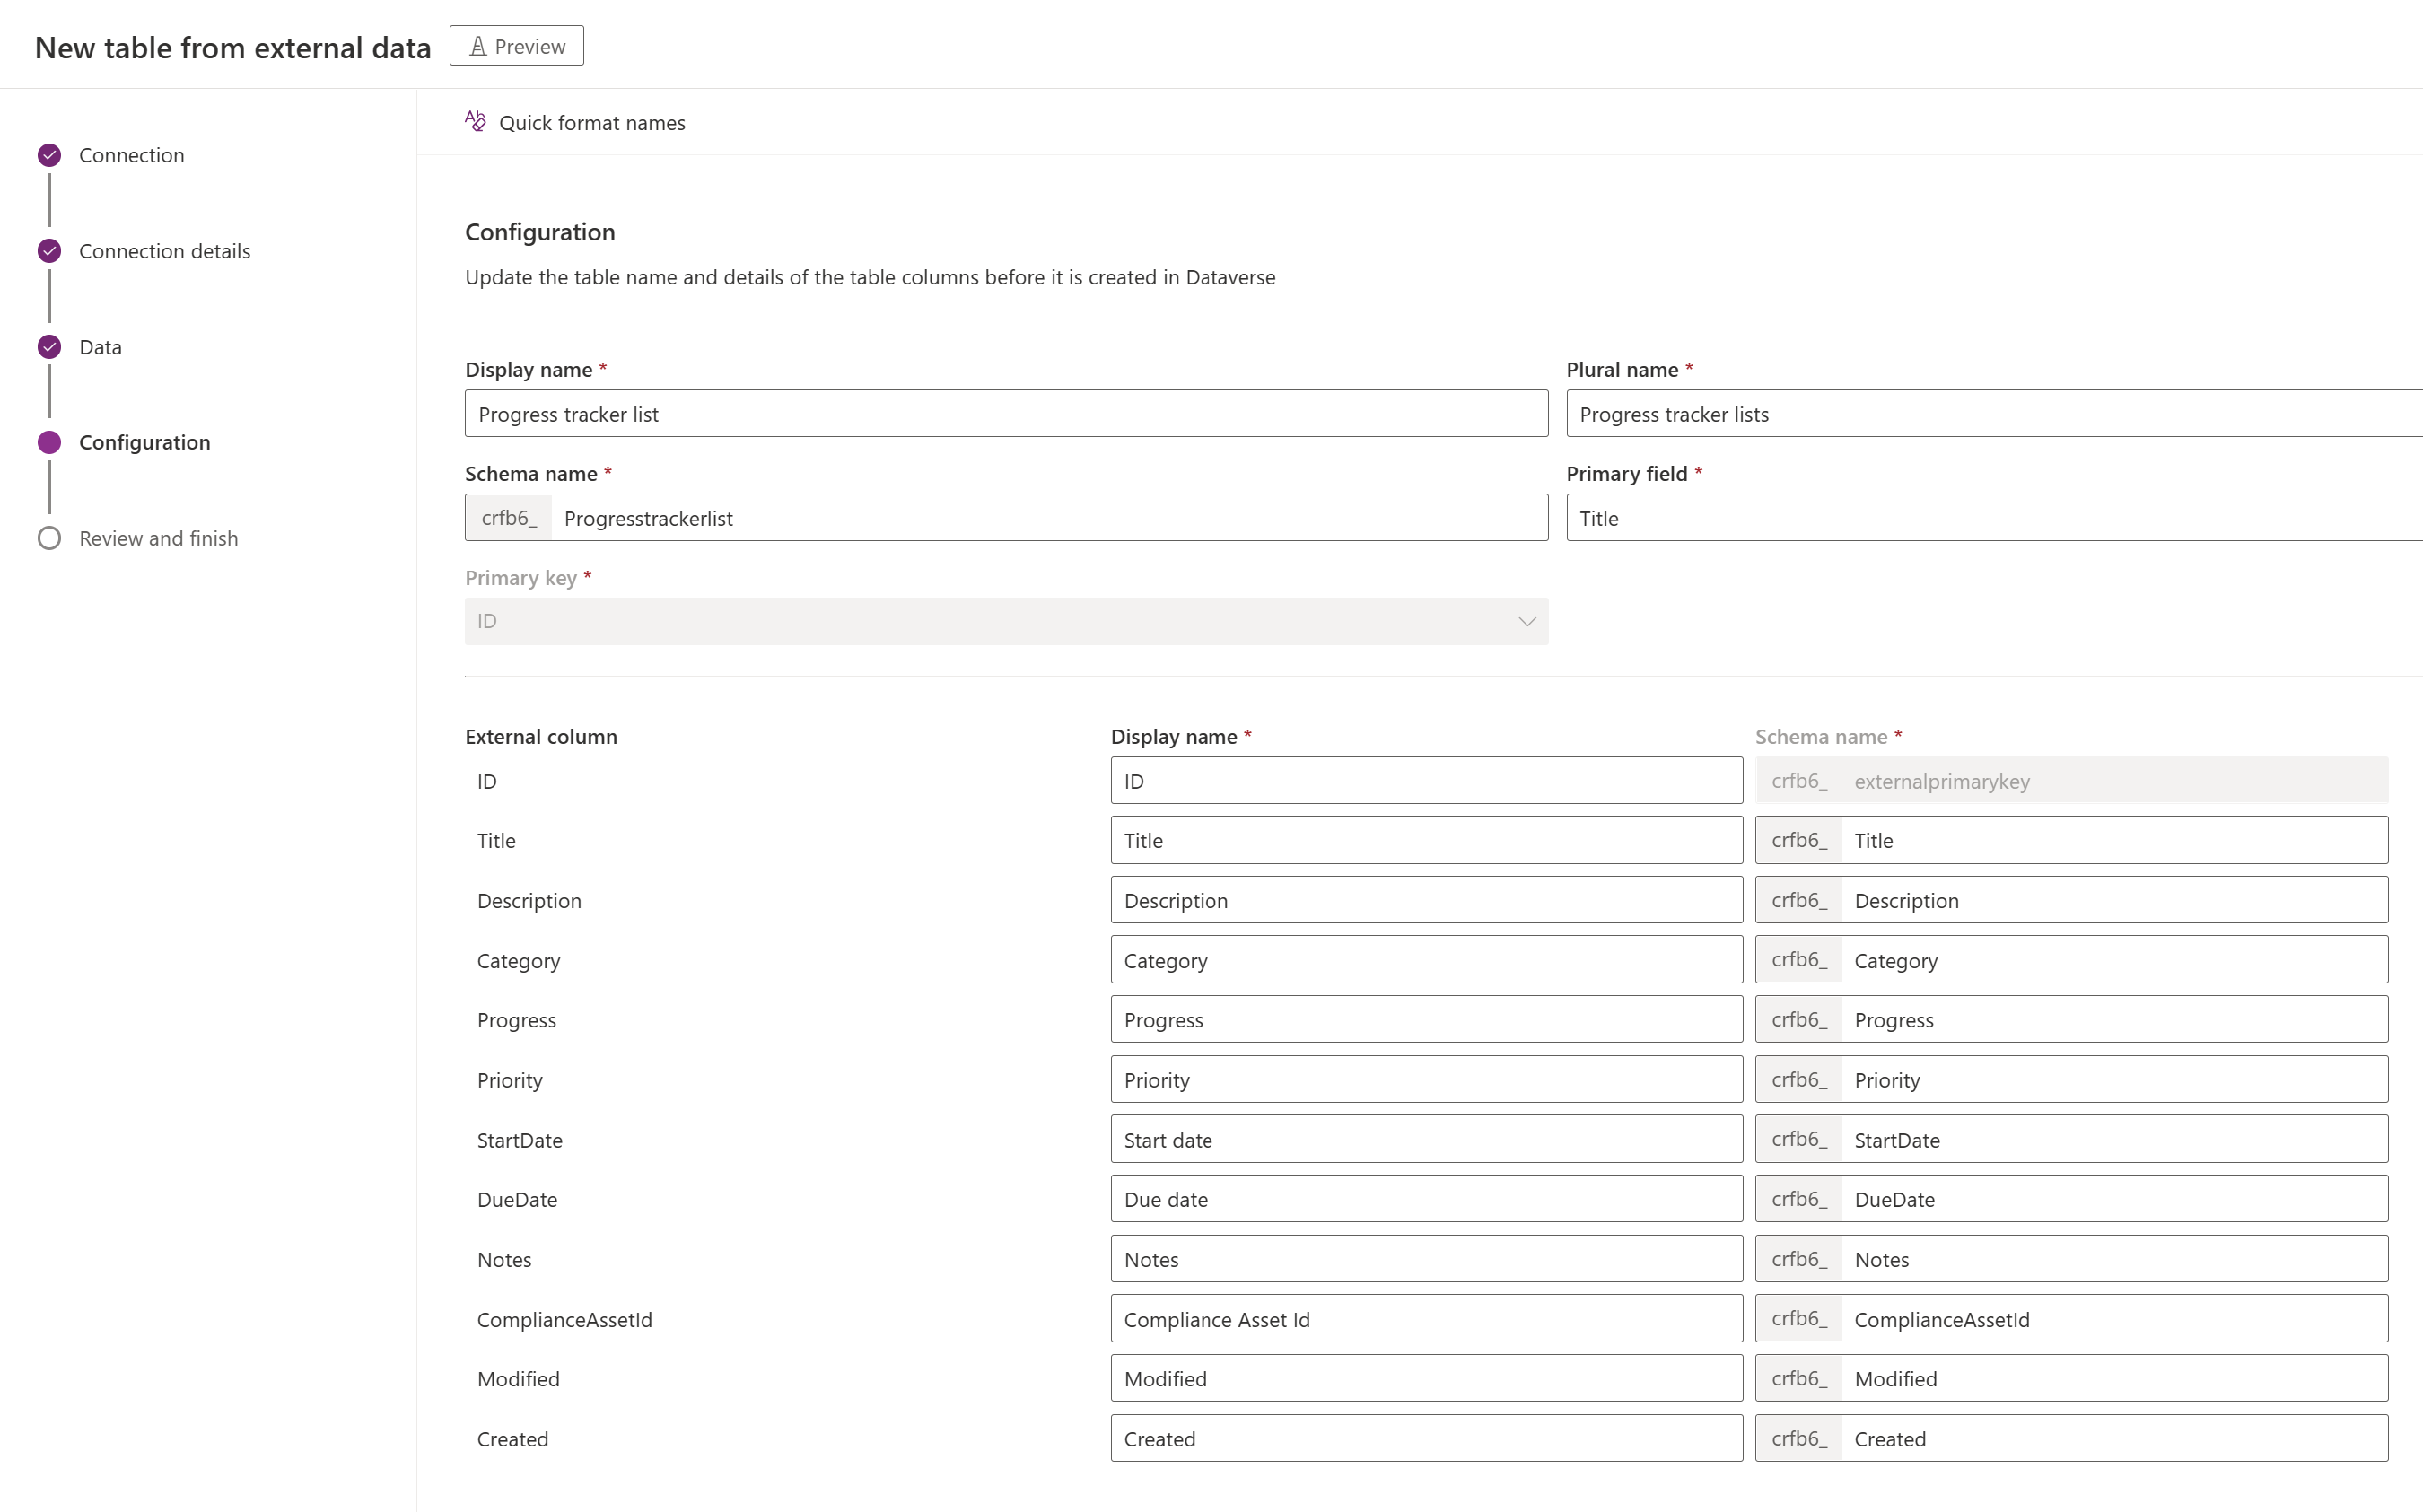Edit the Display name field for Progress
The width and height of the screenshot is (2423, 1512).
coord(1423,1019)
